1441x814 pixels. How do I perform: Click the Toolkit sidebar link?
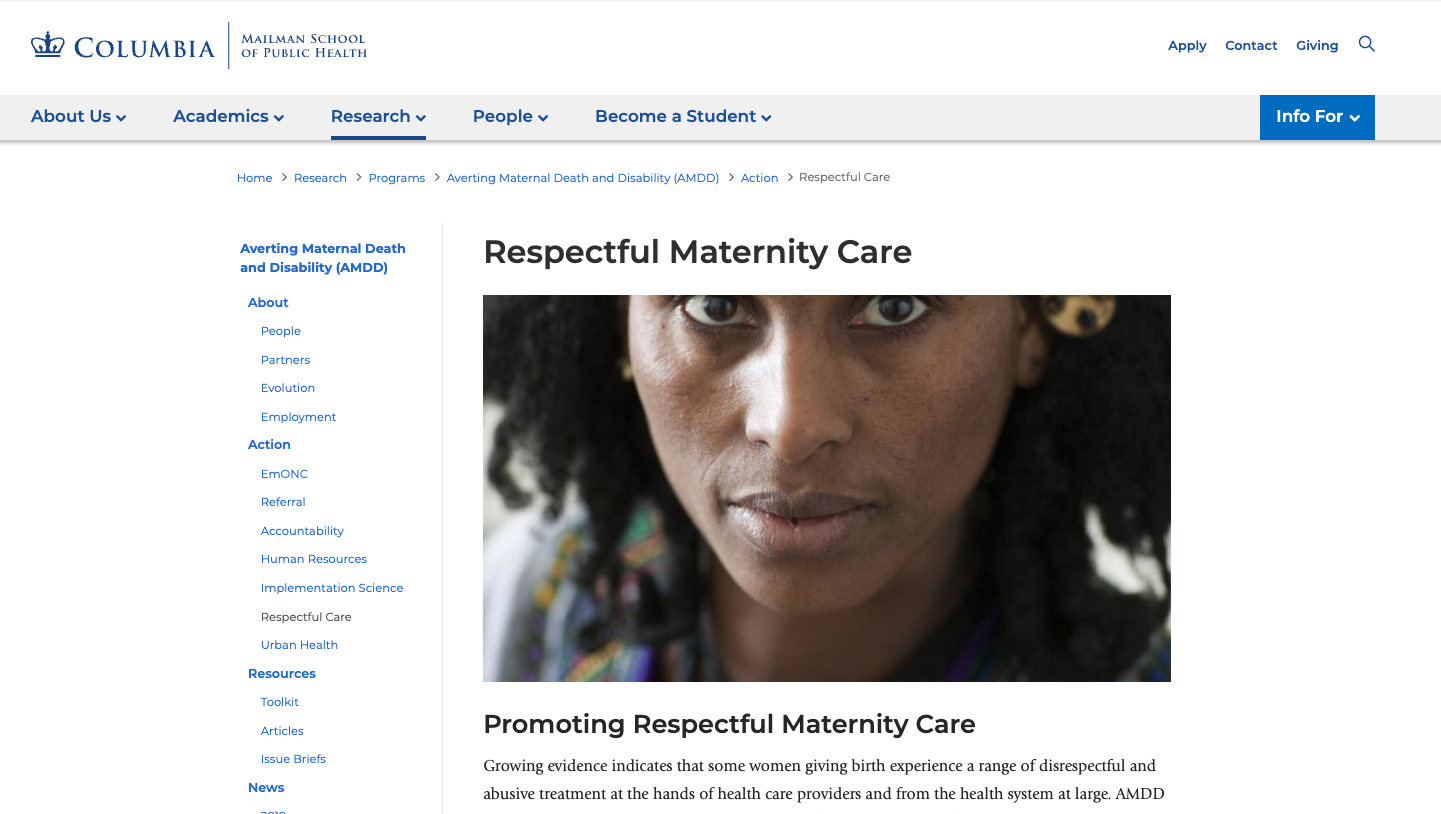point(279,702)
